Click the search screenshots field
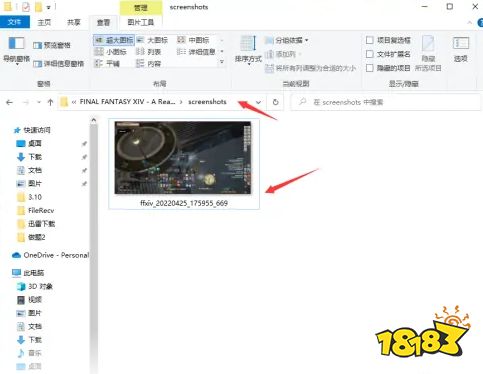 coord(386,102)
